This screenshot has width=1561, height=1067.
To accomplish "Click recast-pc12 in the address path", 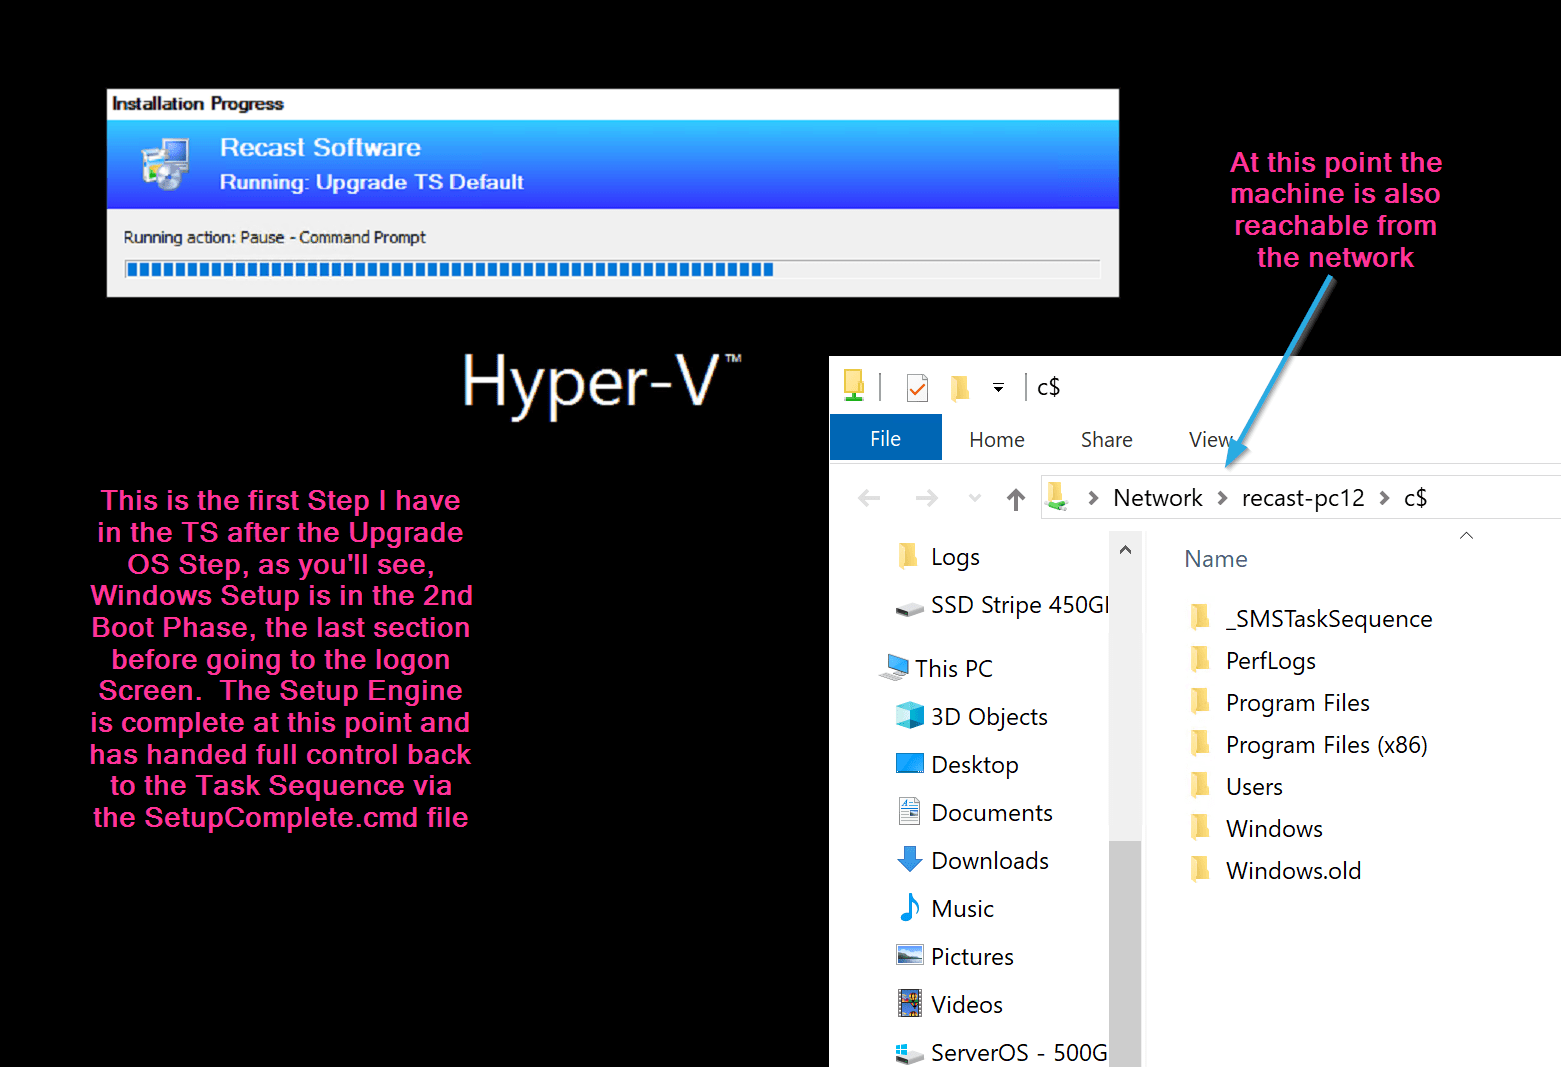I will pos(1302,498).
